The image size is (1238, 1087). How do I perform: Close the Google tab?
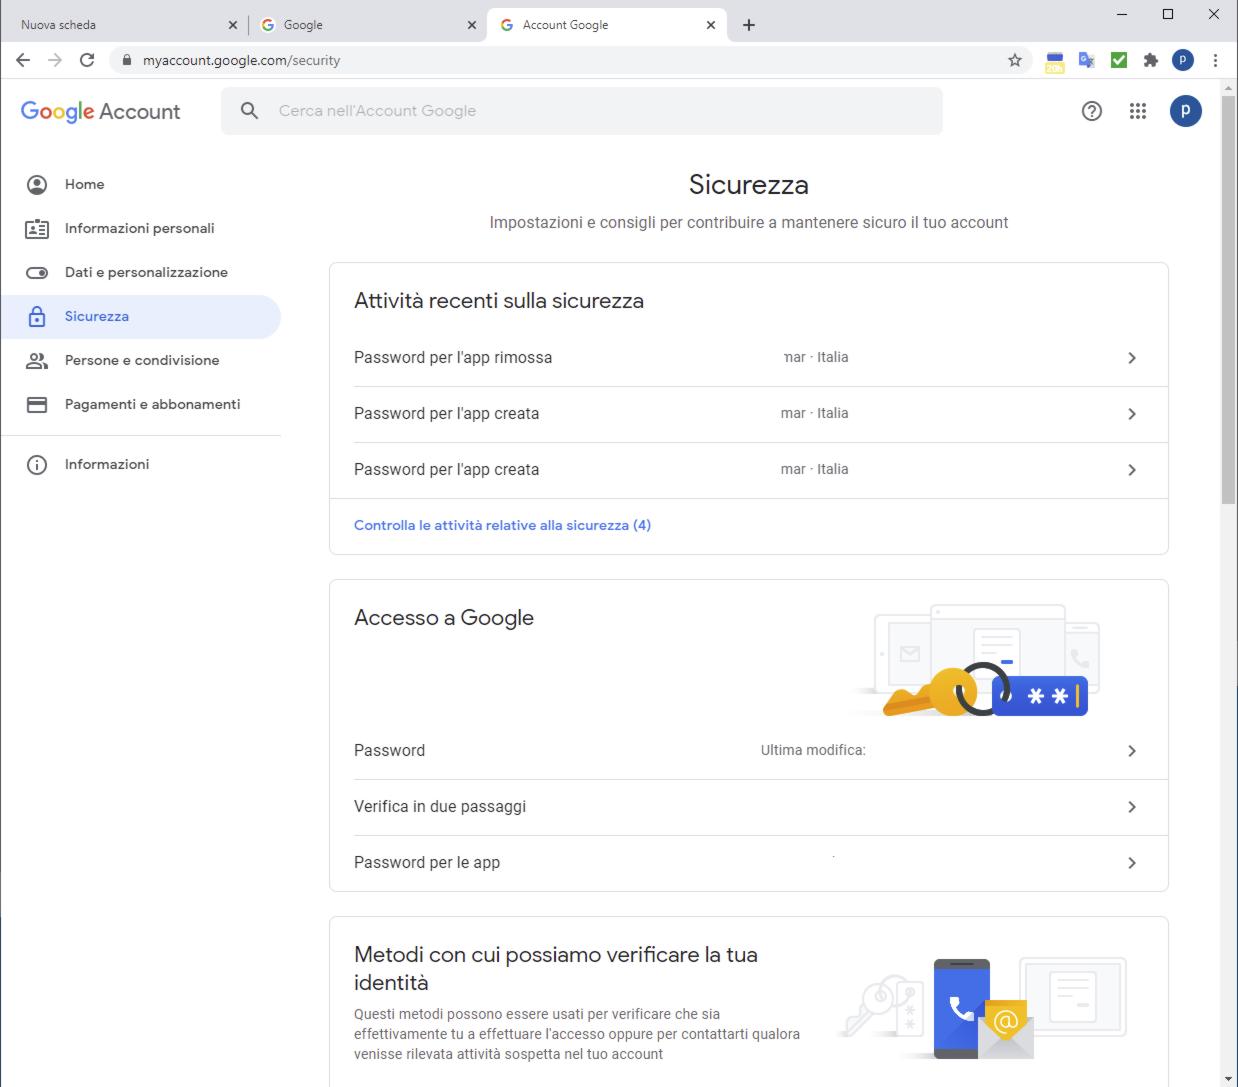tap(472, 25)
